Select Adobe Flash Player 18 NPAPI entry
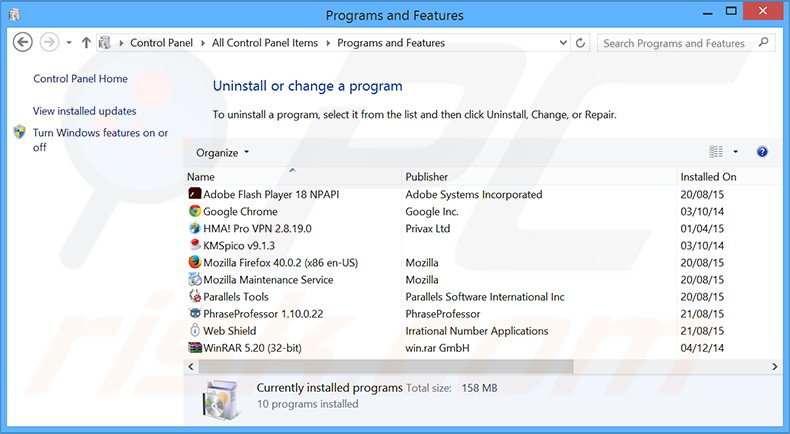Viewport: 790px width, 434px height. (x=271, y=194)
